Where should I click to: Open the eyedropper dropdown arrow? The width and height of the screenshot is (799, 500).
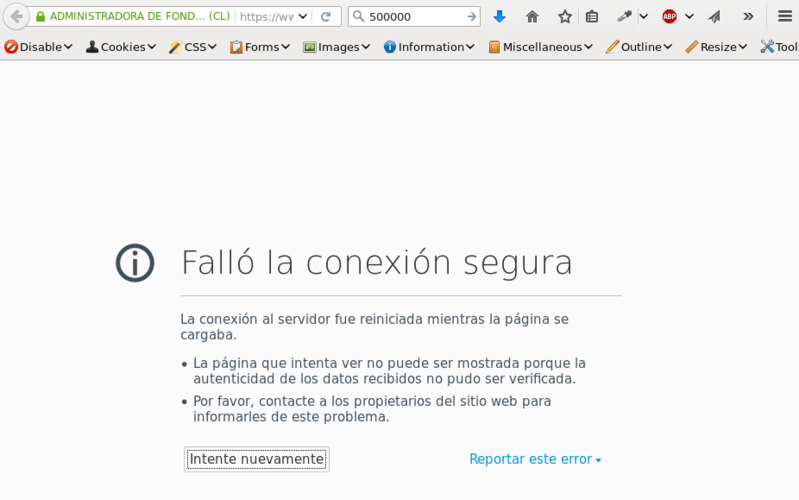(643, 17)
